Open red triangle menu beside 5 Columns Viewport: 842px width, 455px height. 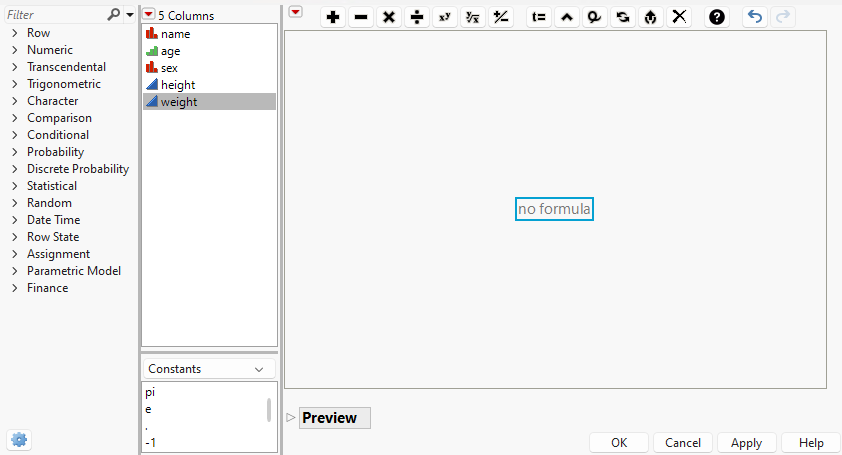[149, 15]
